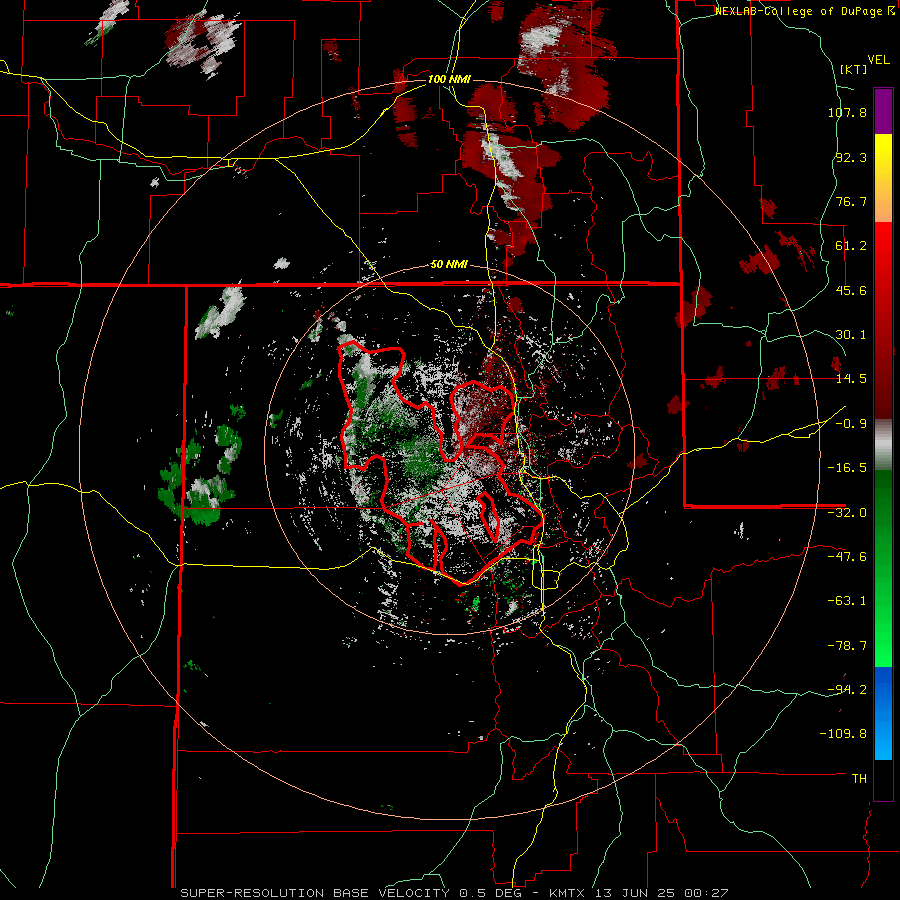Viewport: 900px width, 900px height.
Task: Click the Super-Resolution Base Velocity caption
Action: (454, 893)
